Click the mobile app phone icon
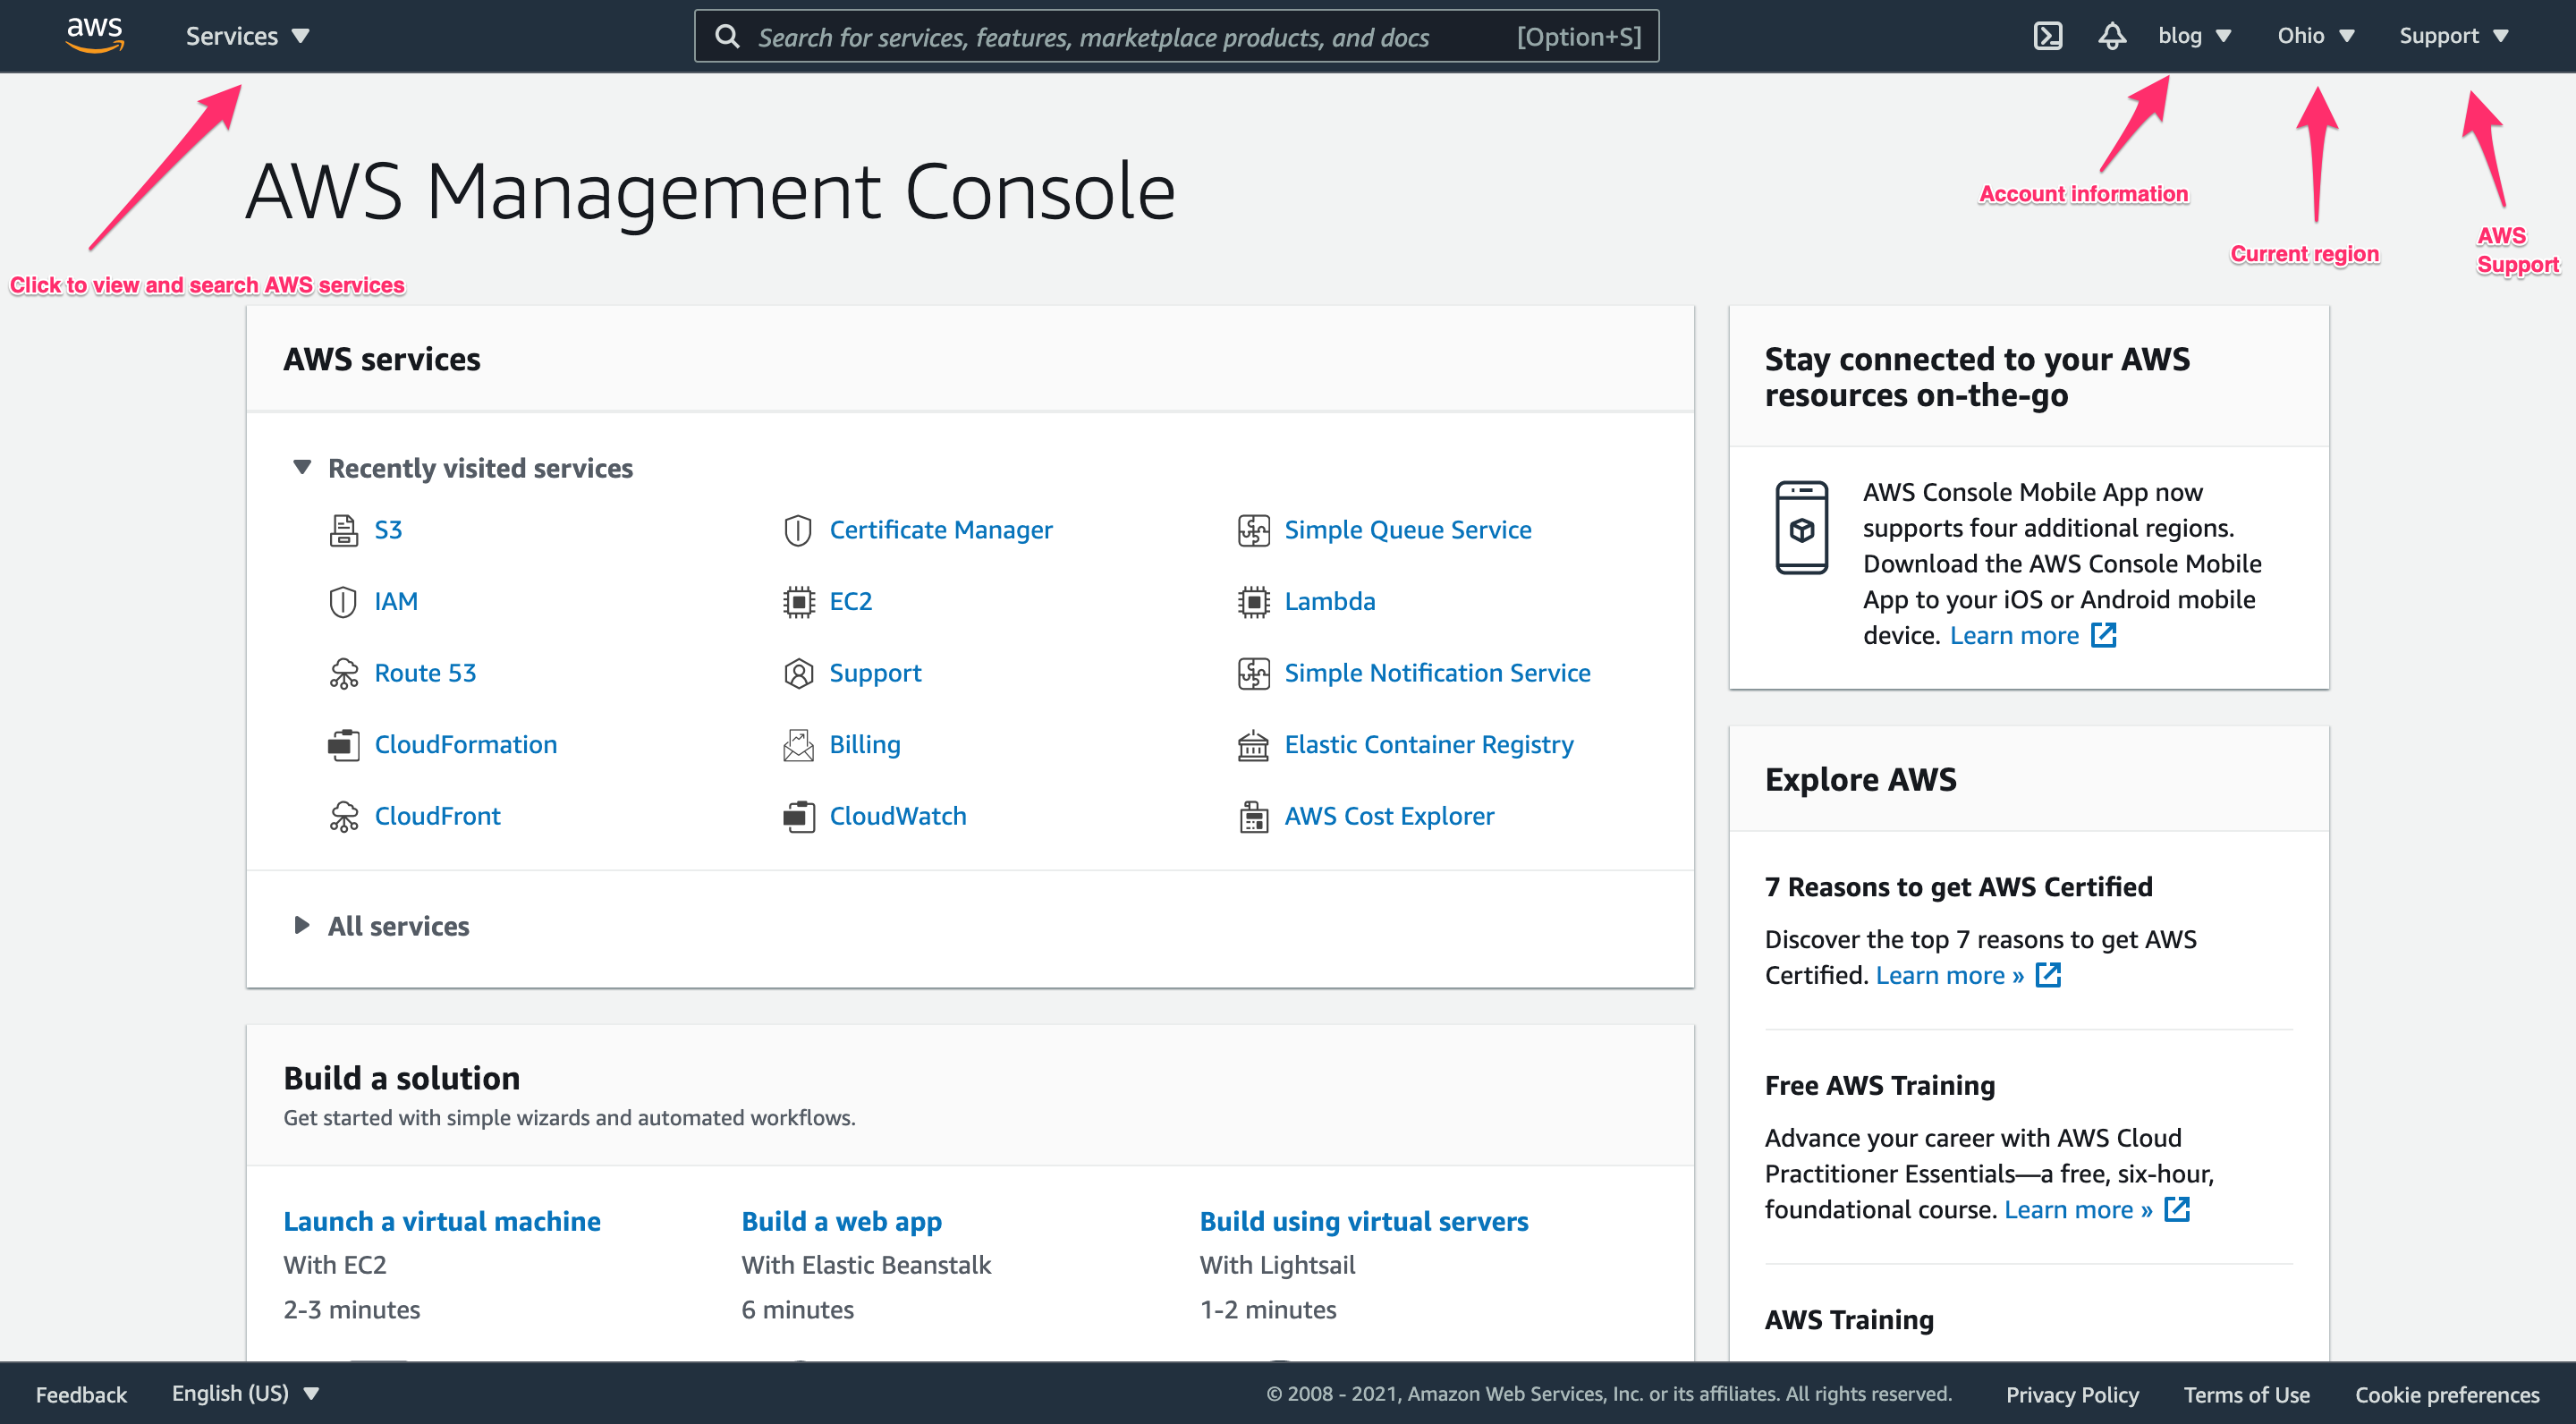The image size is (2576, 1424). tap(1801, 527)
